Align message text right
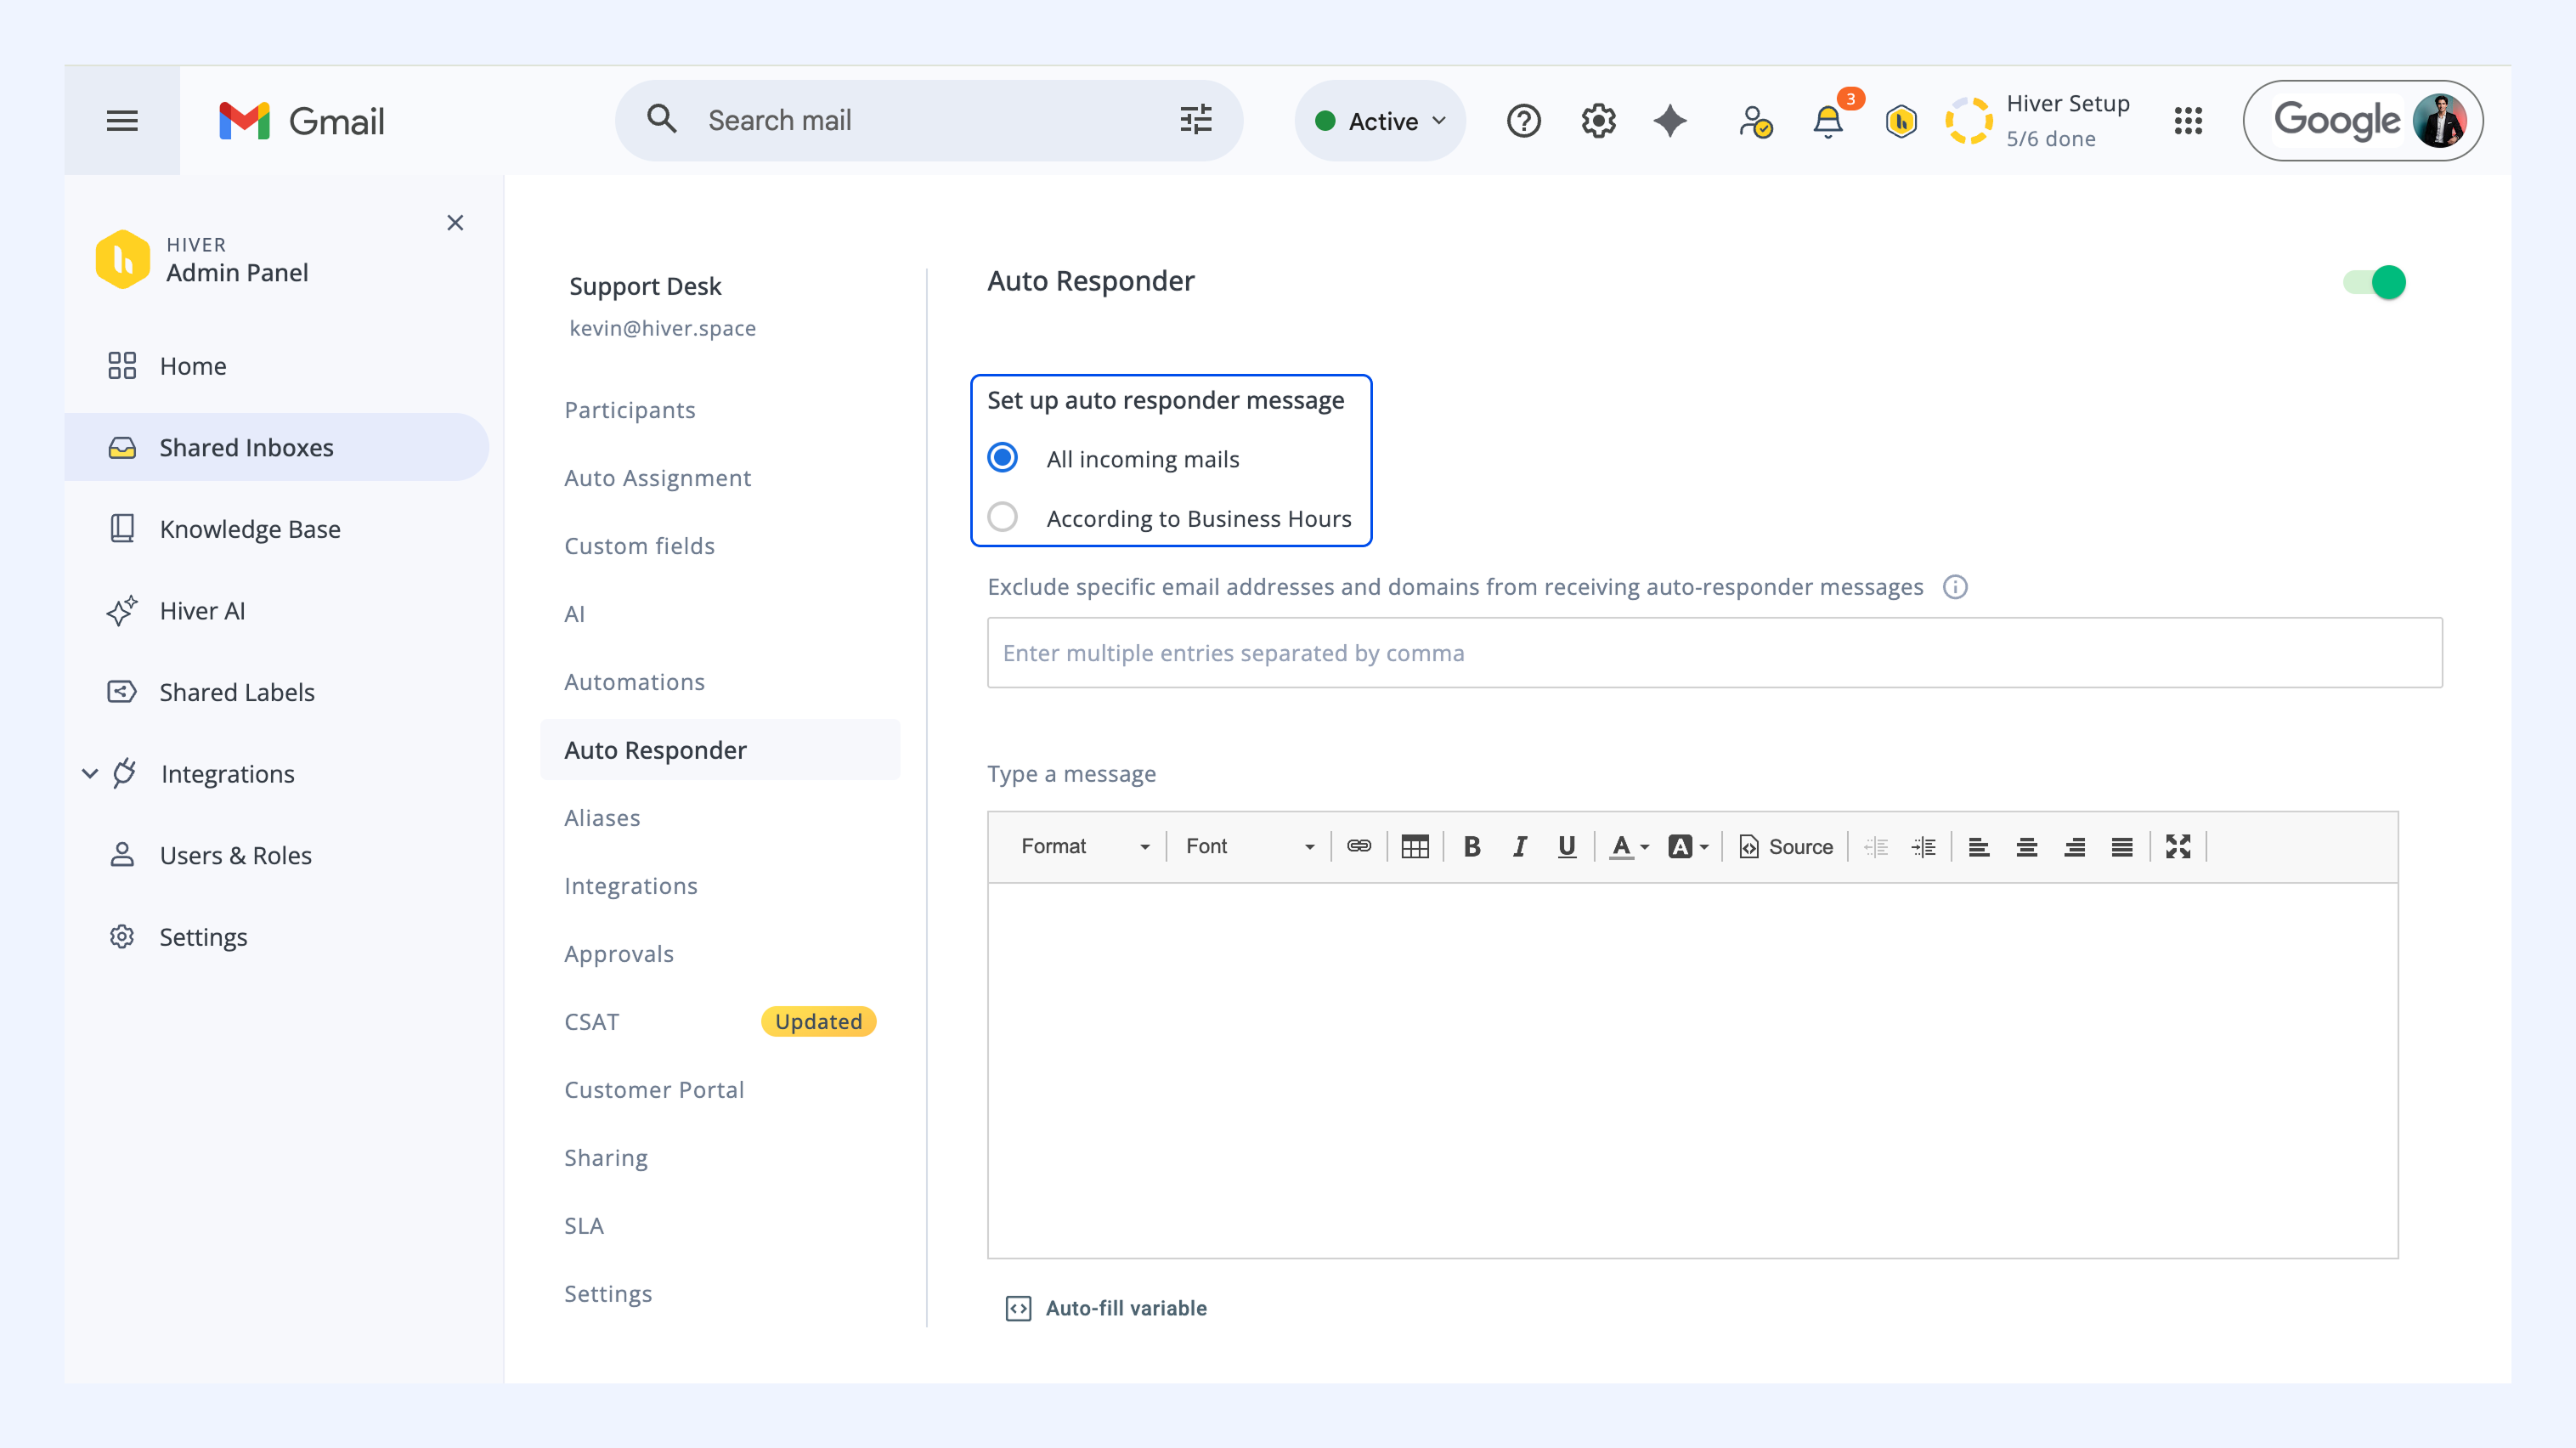 click(2075, 846)
